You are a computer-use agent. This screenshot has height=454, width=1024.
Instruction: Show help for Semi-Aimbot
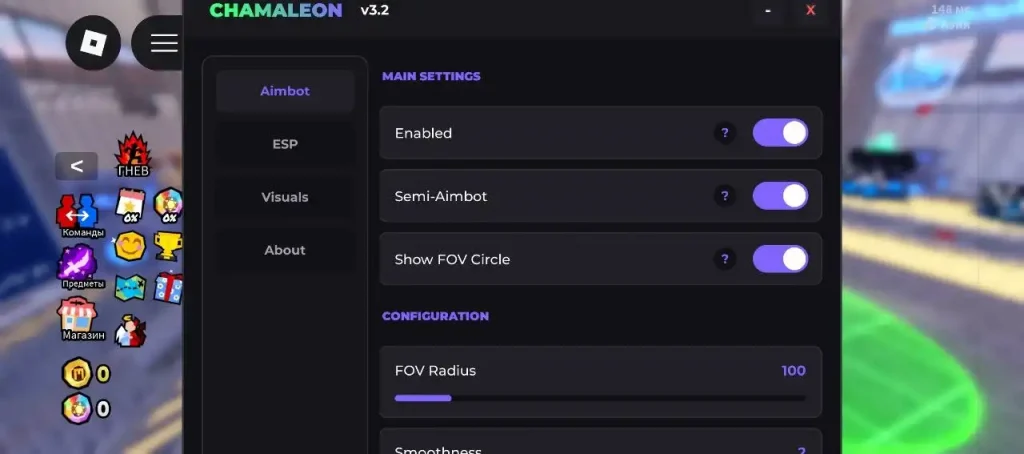point(724,196)
